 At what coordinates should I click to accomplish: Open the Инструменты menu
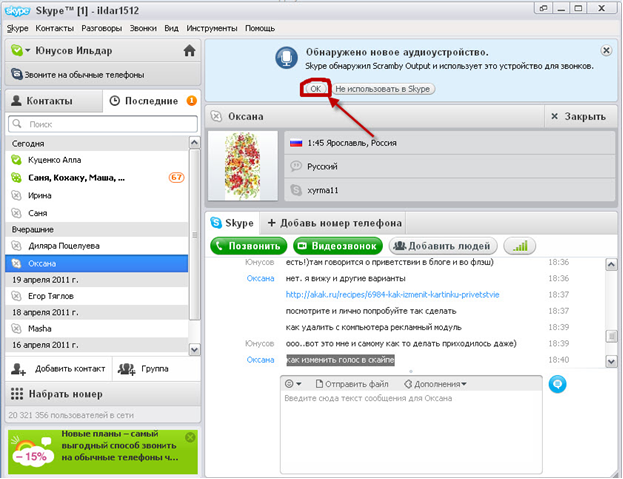point(212,28)
